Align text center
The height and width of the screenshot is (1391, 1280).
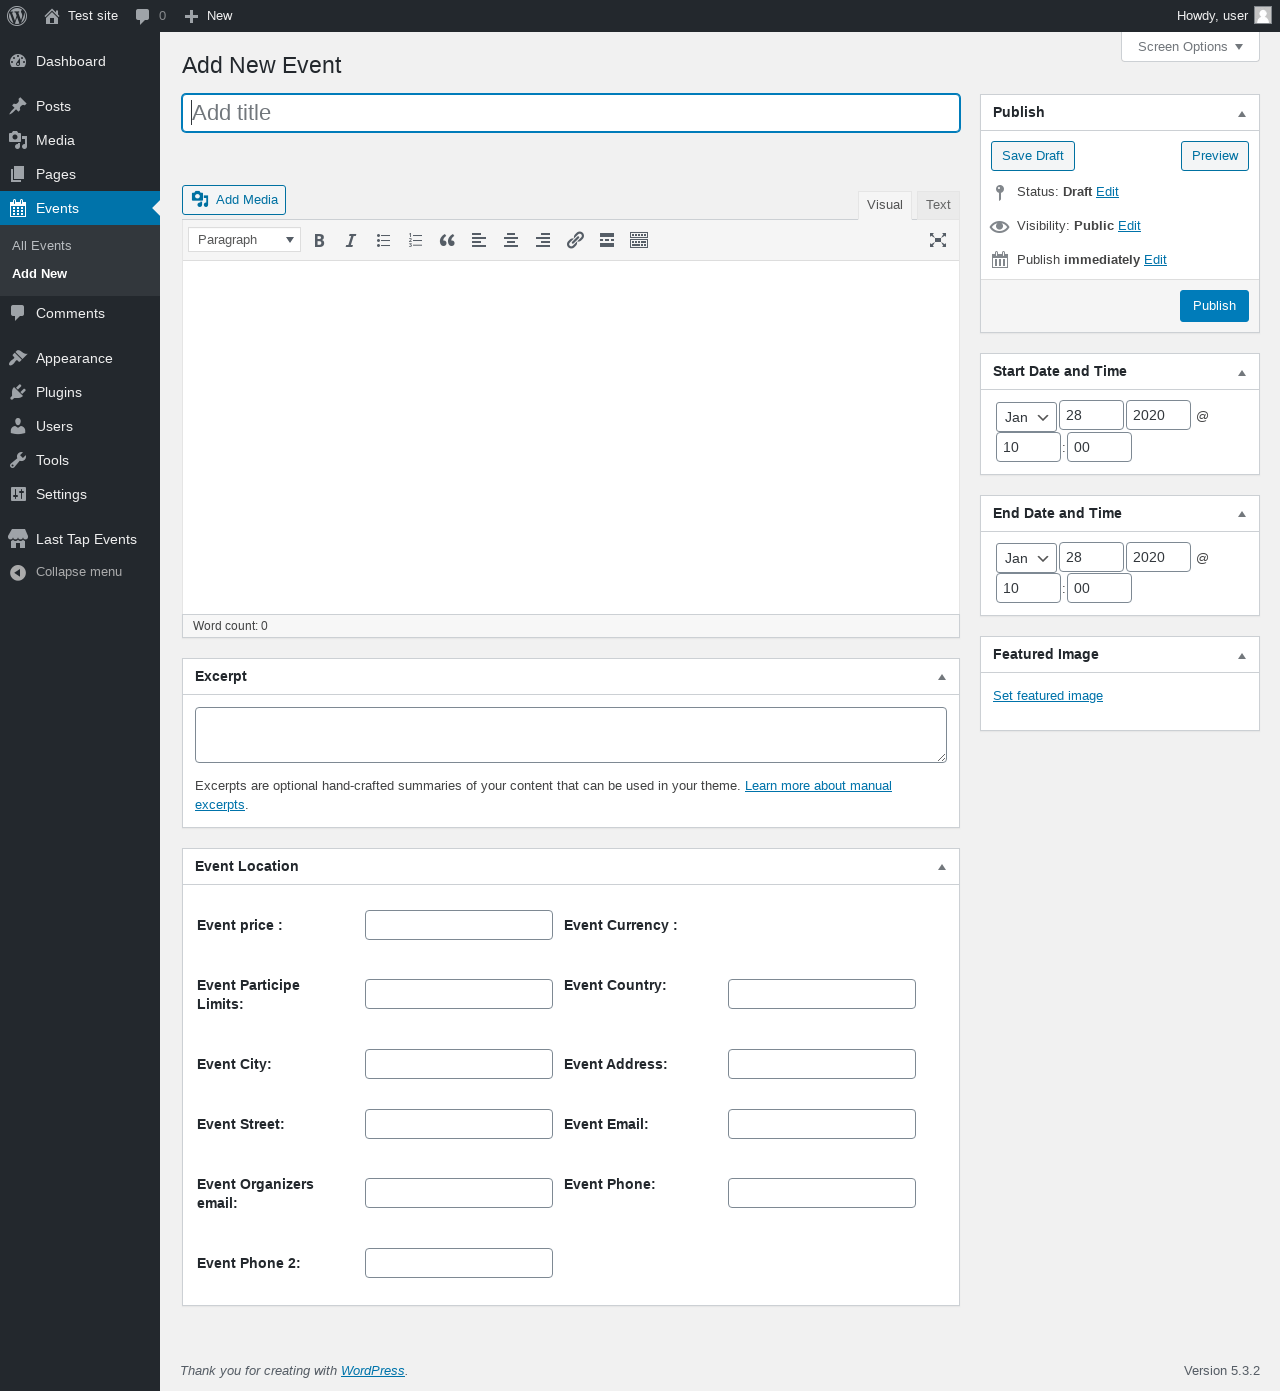pos(511,240)
